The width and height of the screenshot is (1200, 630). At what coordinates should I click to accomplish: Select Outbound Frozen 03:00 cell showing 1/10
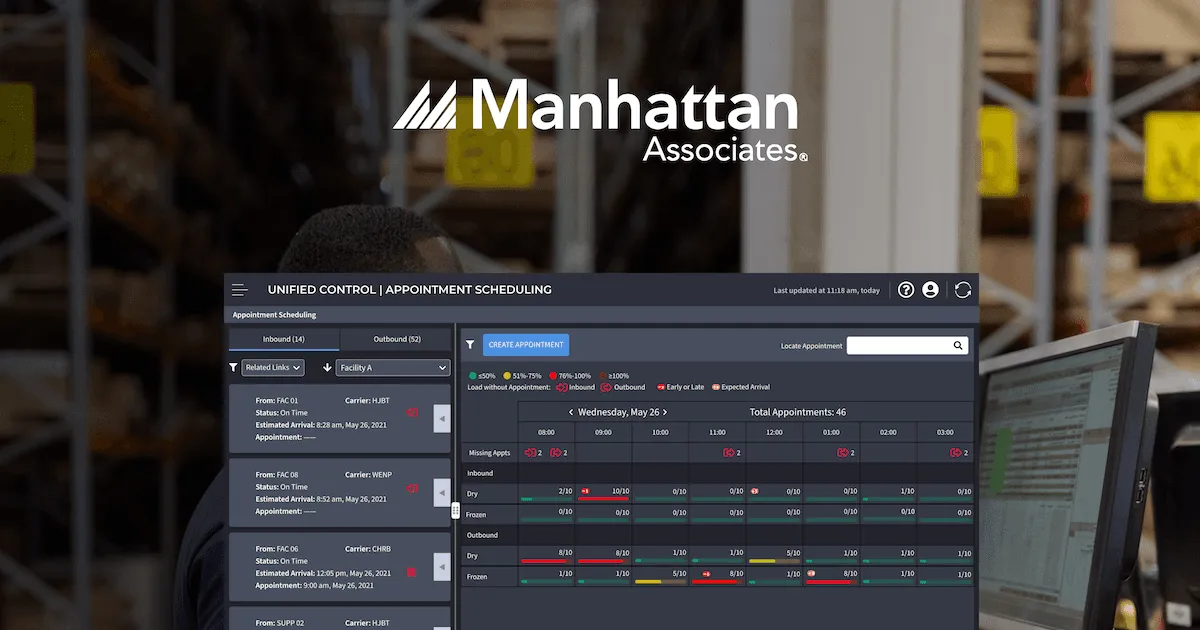click(x=945, y=576)
